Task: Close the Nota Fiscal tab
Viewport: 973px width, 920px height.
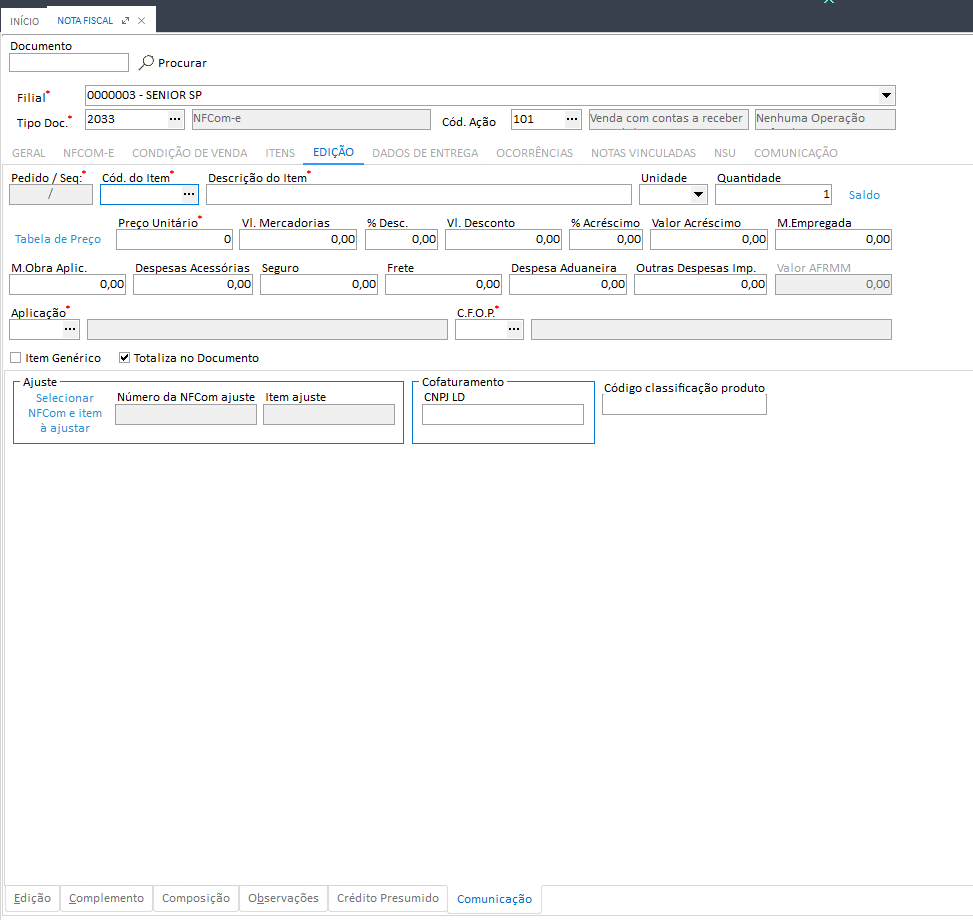Action: point(141,20)
